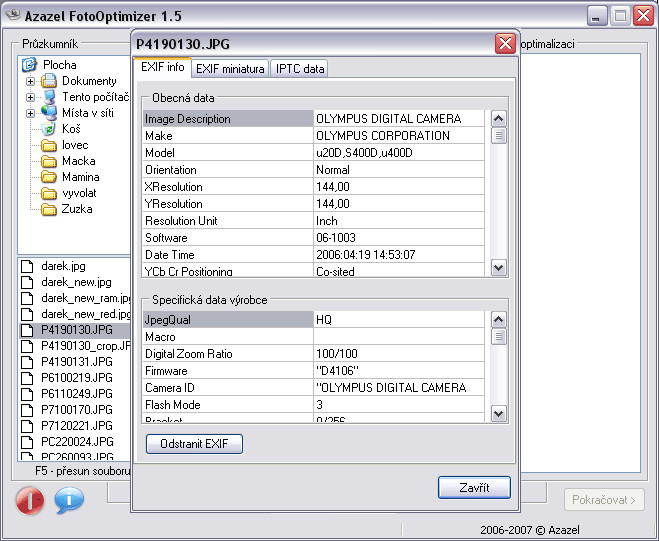Click the Zavřít button

click(474, 488)
